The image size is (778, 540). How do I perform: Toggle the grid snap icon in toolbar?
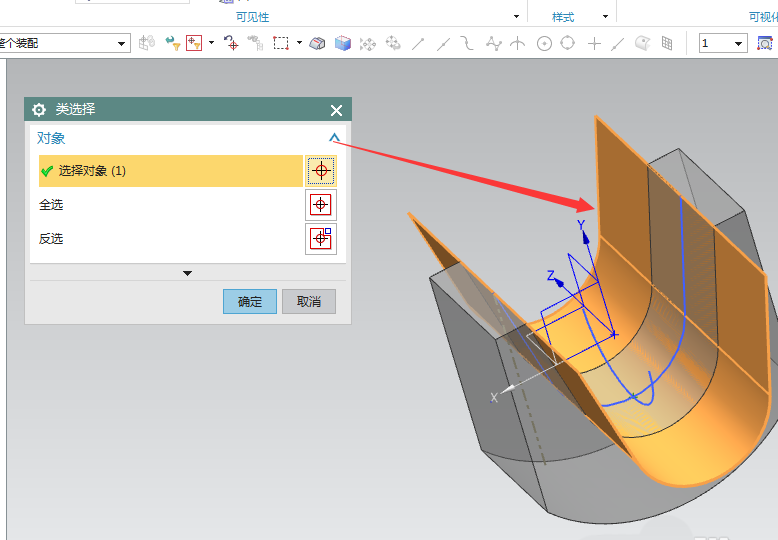coord(667,43)
